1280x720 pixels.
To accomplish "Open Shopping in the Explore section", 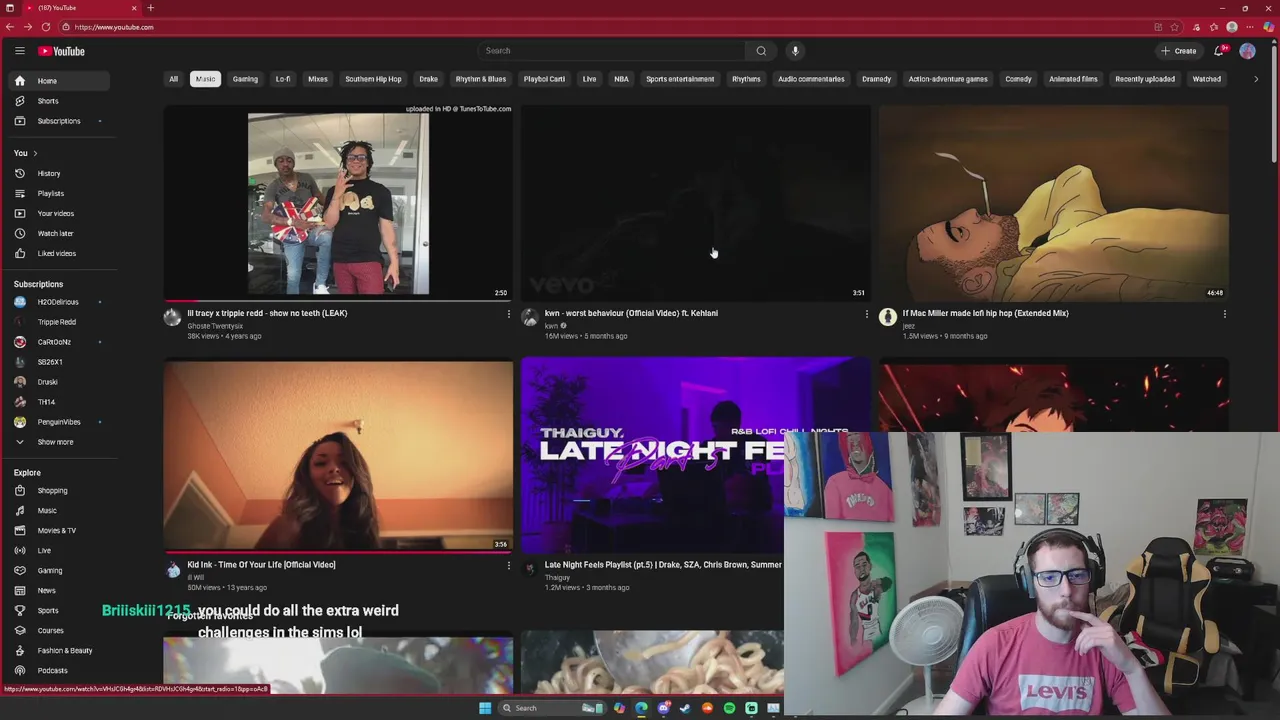I will (x=58, y=490).
